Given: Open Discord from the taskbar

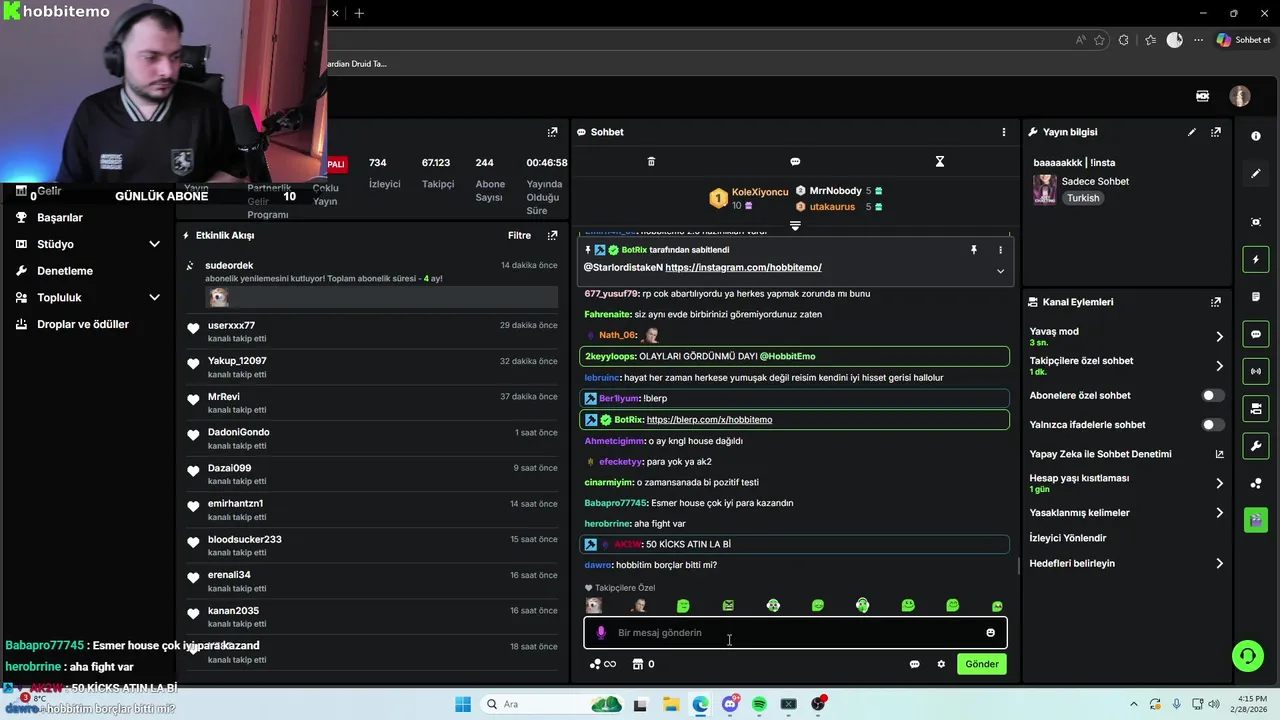Looking at the screenshot, I should 730,705.
